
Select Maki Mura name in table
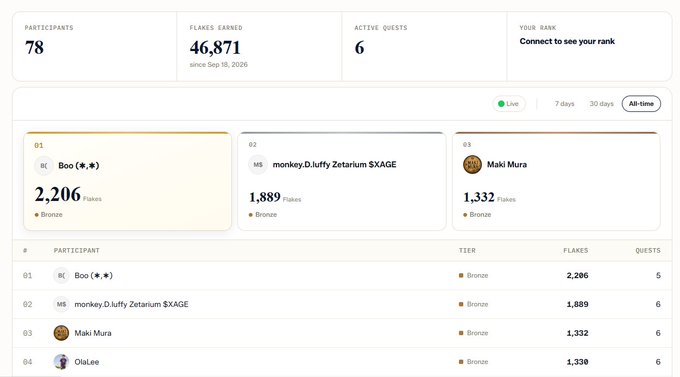(93, 333)
